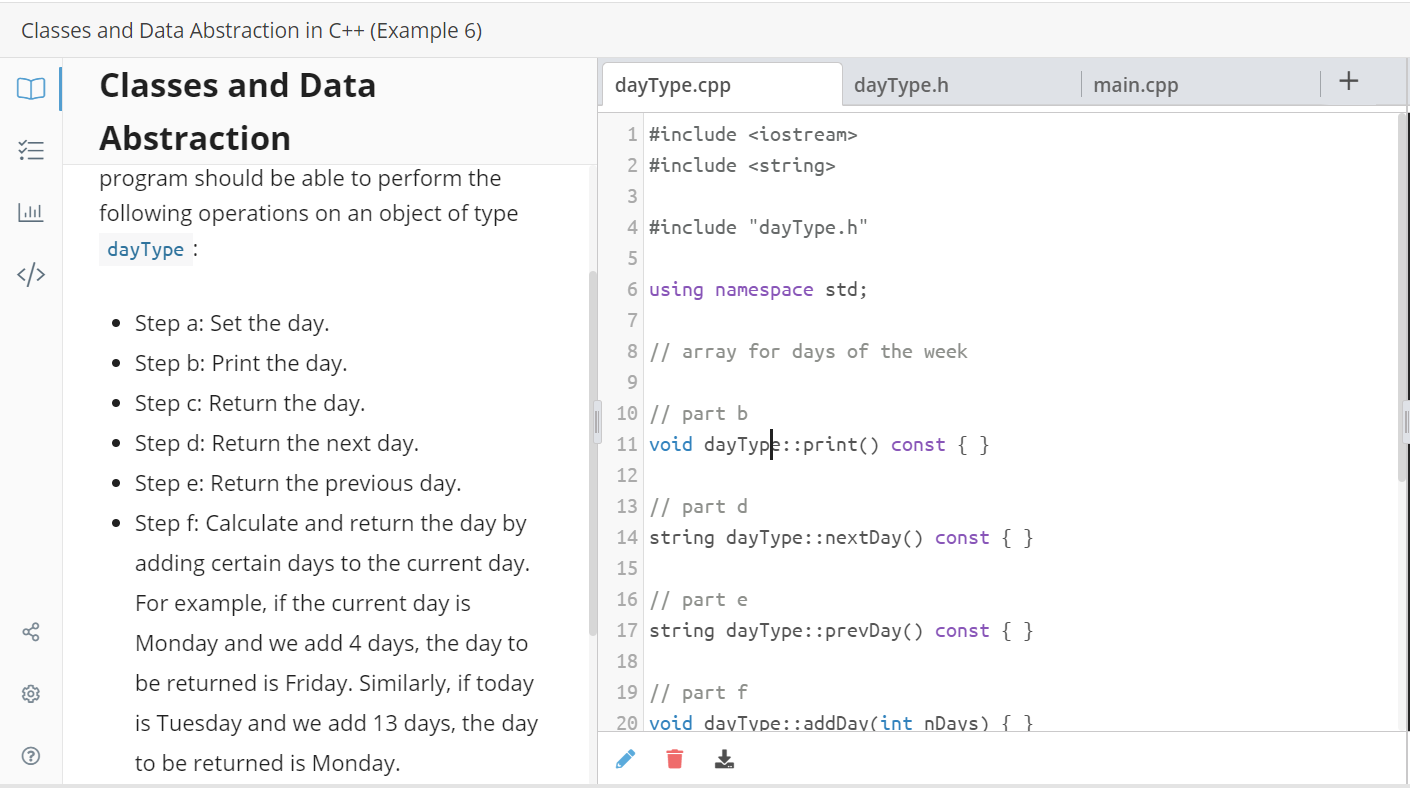Switch to the dayType.h tab
1410x788 pixels.
pyautogui.click(x=901, y=85)
